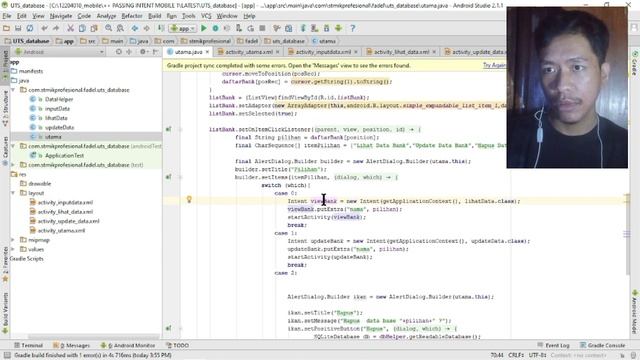Screen dimensions: 640x360
Task: Click the Make Project icon
Action: click(161, 28)
